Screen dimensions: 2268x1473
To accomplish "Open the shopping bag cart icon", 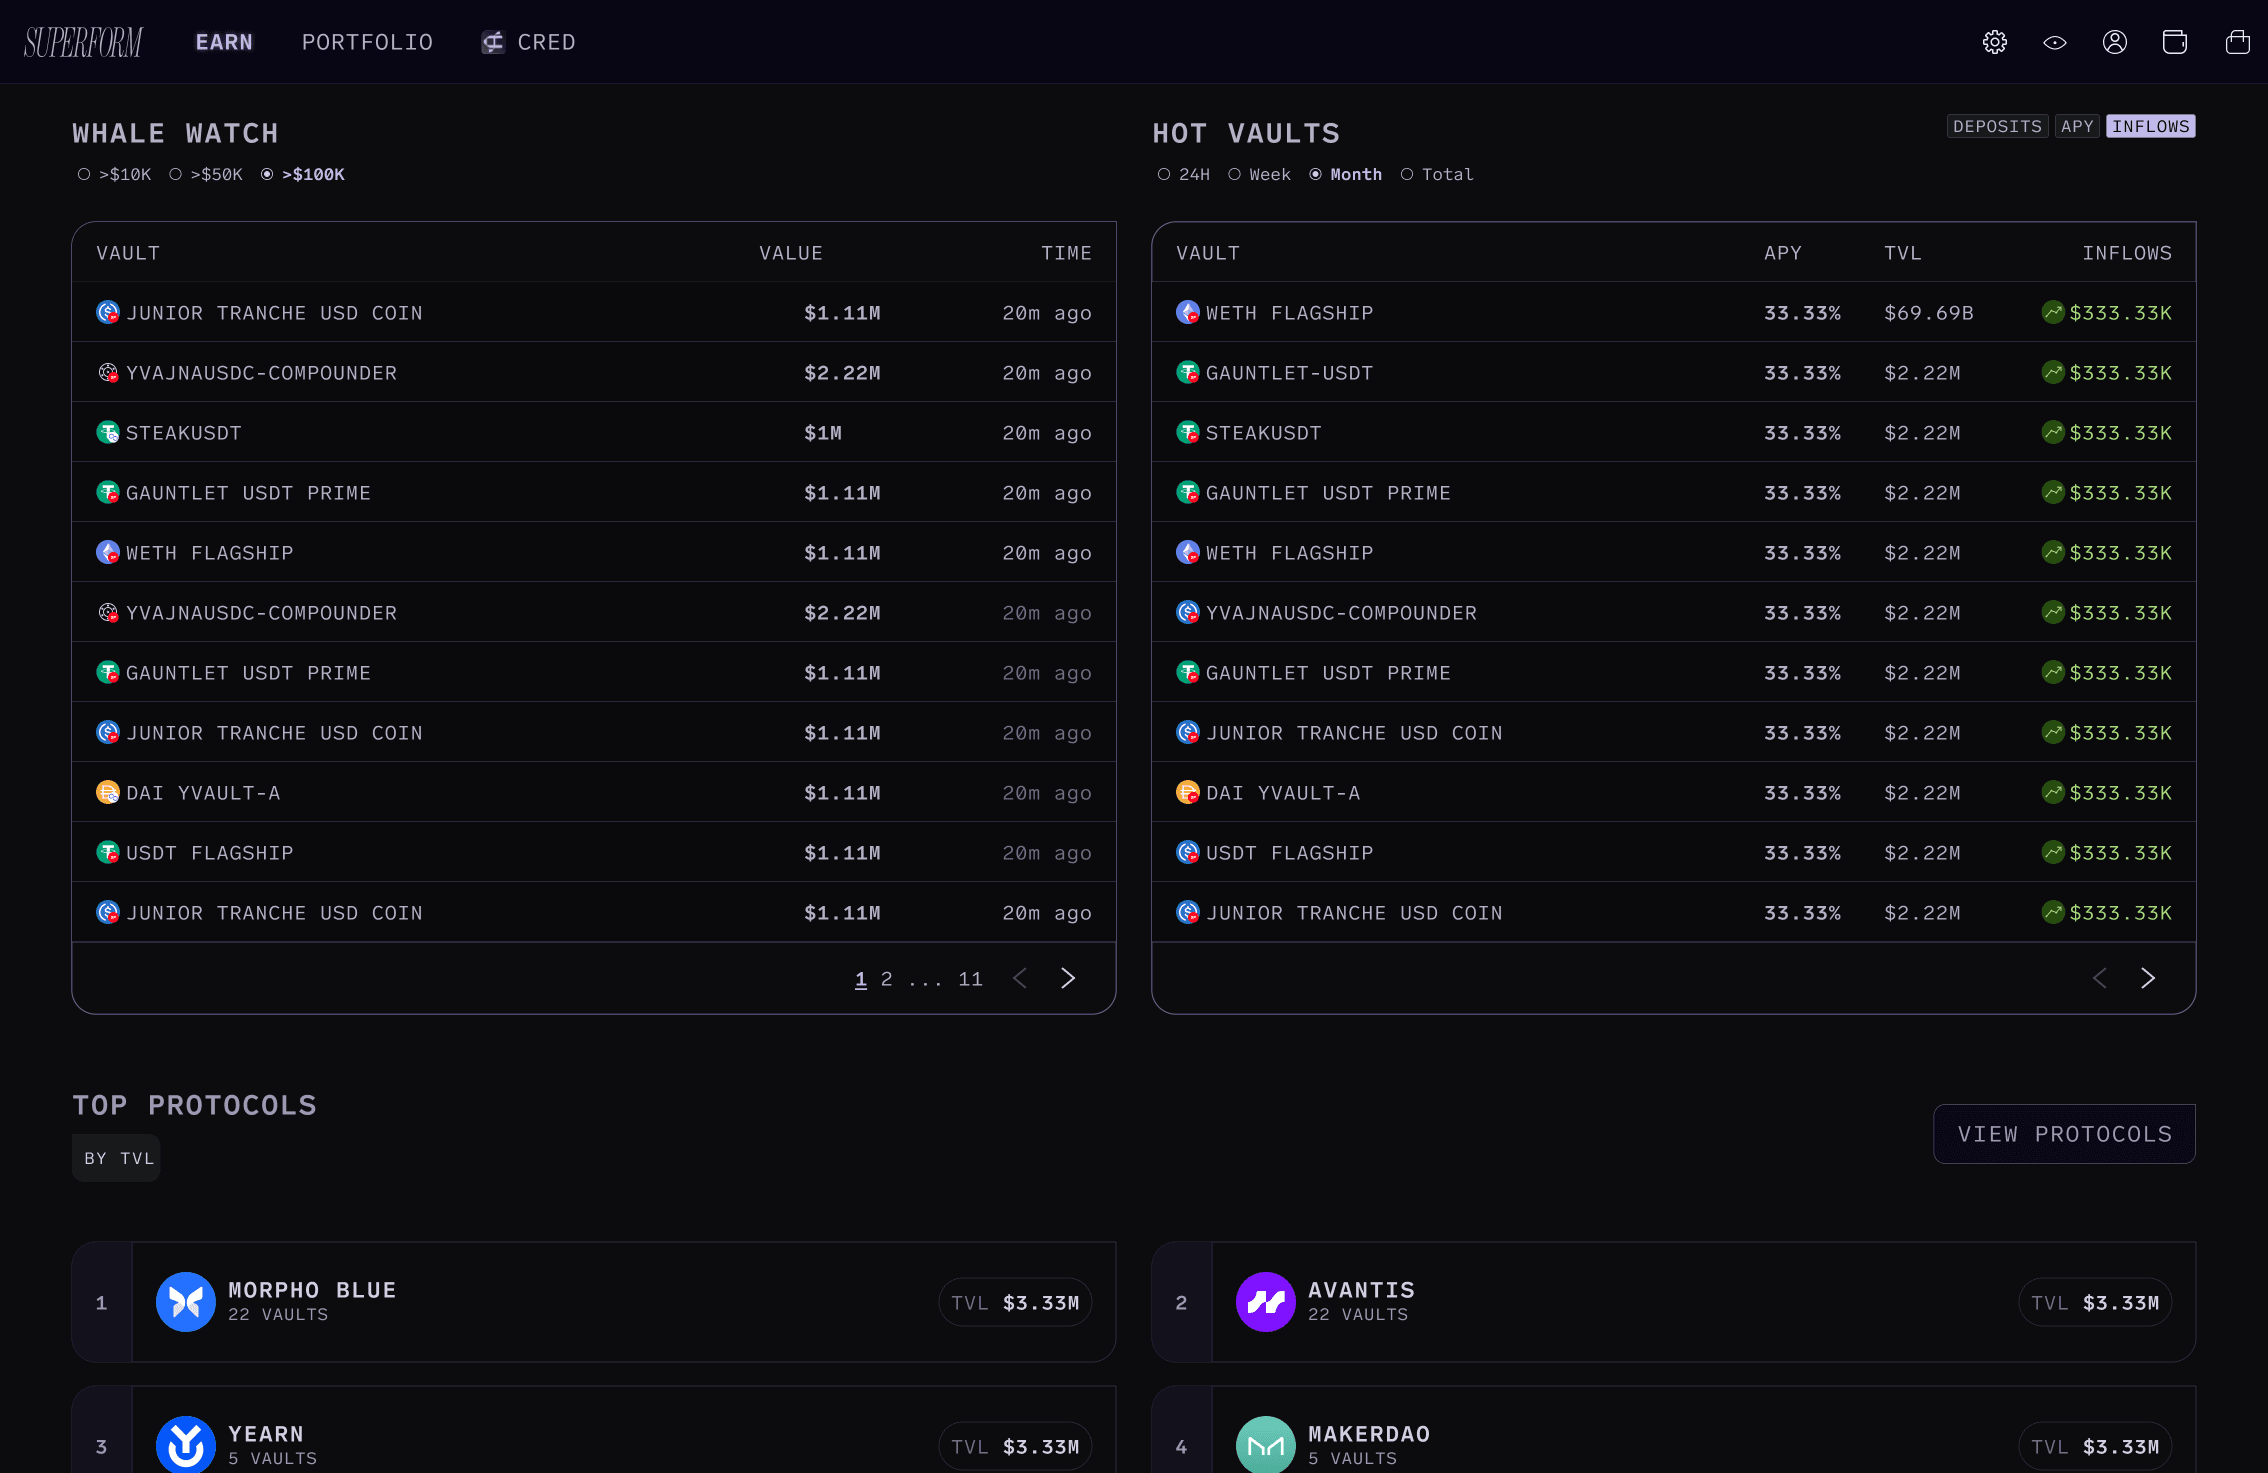I will (x=2237, y=42).
